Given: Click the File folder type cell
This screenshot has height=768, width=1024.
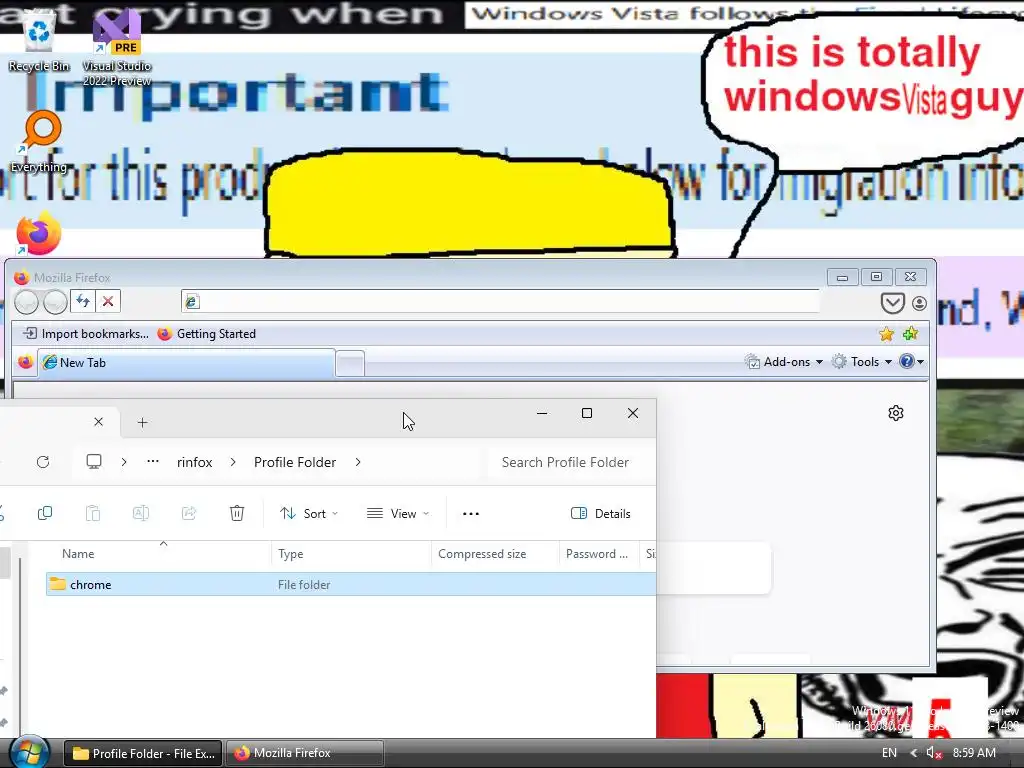Looking at the screenshot, I should coord(304,584).
